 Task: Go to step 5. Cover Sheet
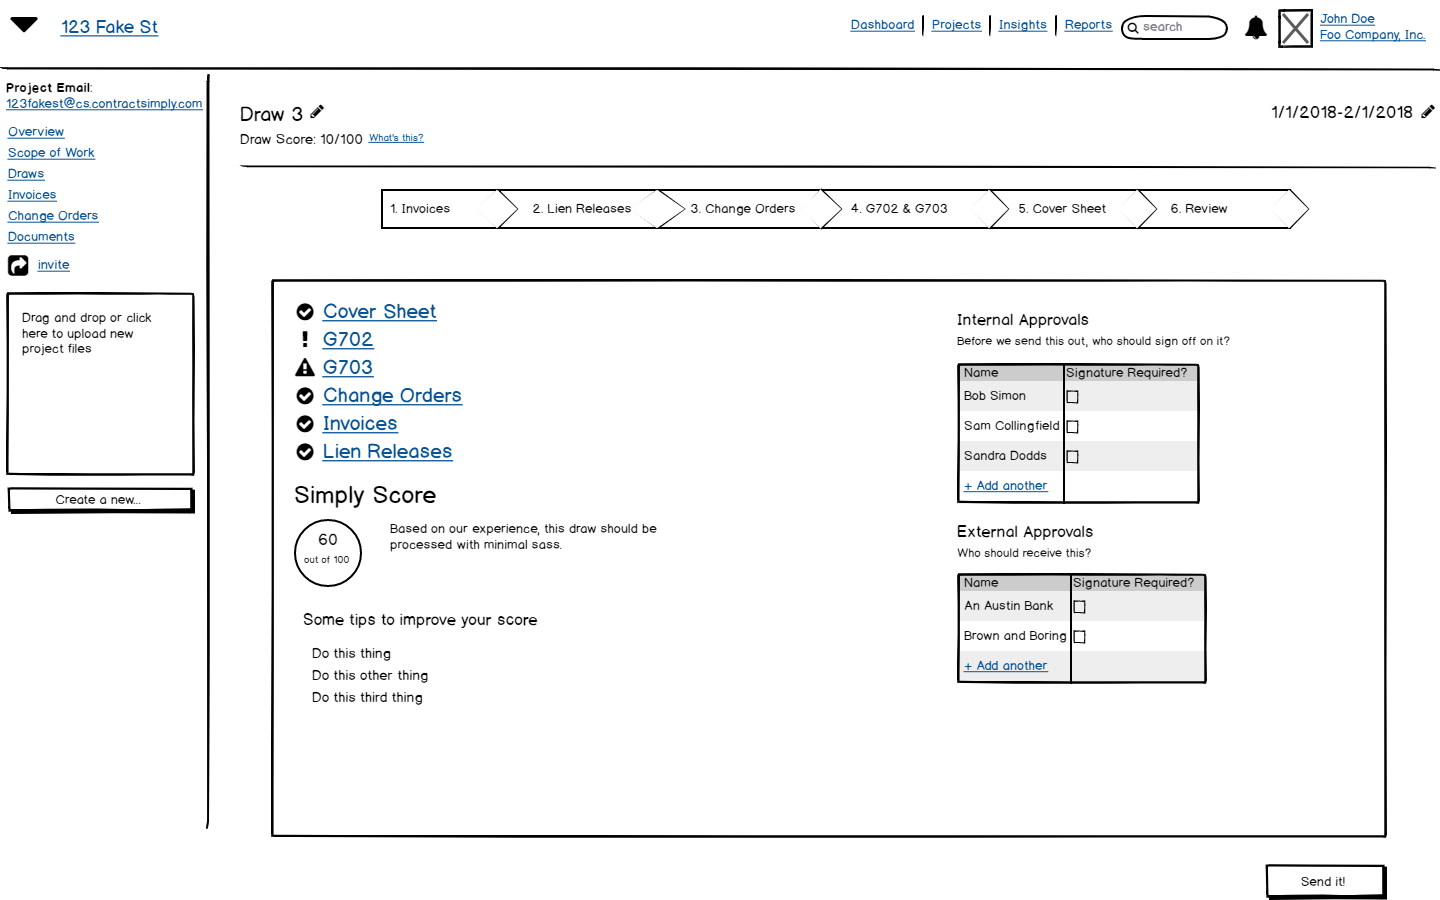pyautogui.click(x=1073, y=209)
